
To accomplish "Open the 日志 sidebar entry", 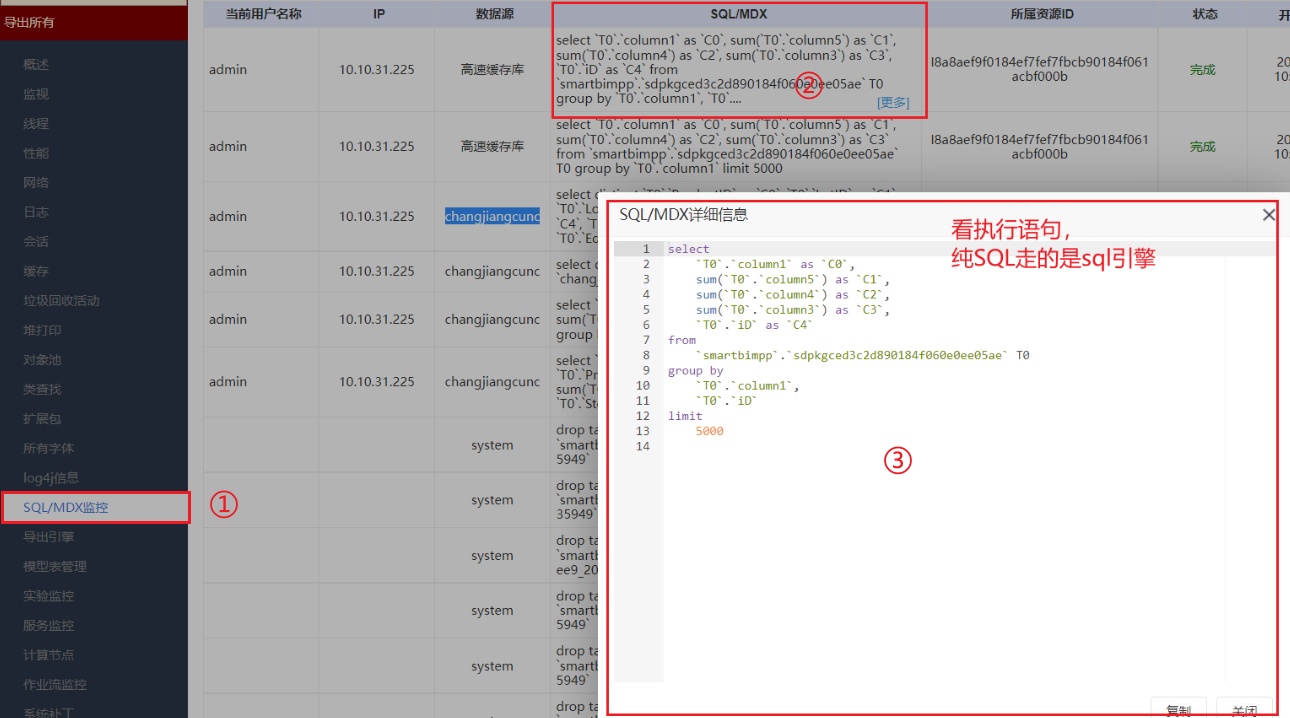I will (x=36, y=212).
